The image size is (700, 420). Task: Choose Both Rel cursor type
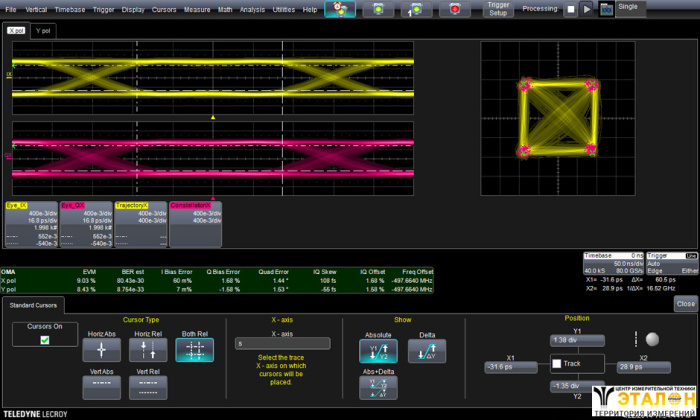pos(194,350)
